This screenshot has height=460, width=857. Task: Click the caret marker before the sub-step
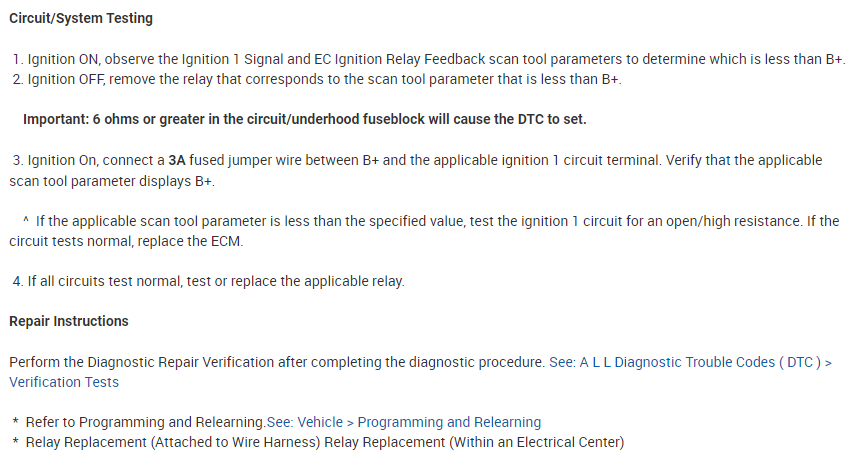(25, 221)
